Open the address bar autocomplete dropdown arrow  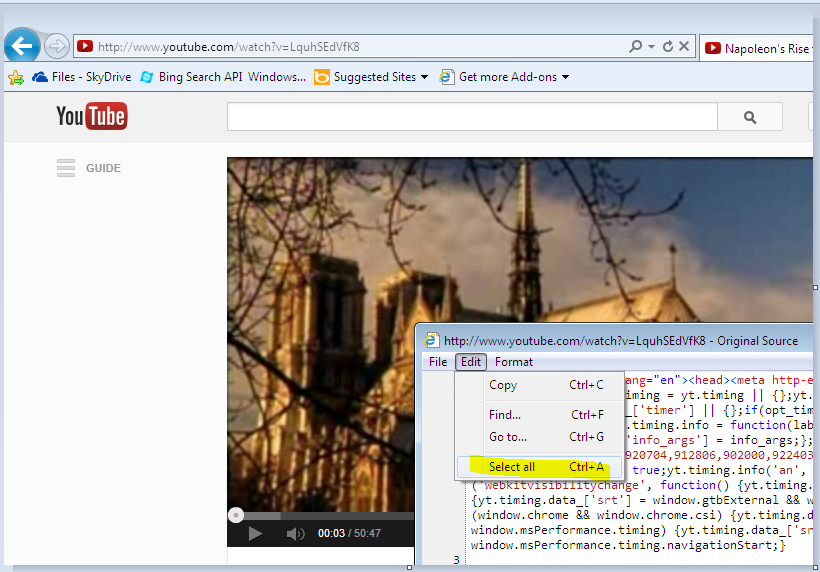[651, 47]
